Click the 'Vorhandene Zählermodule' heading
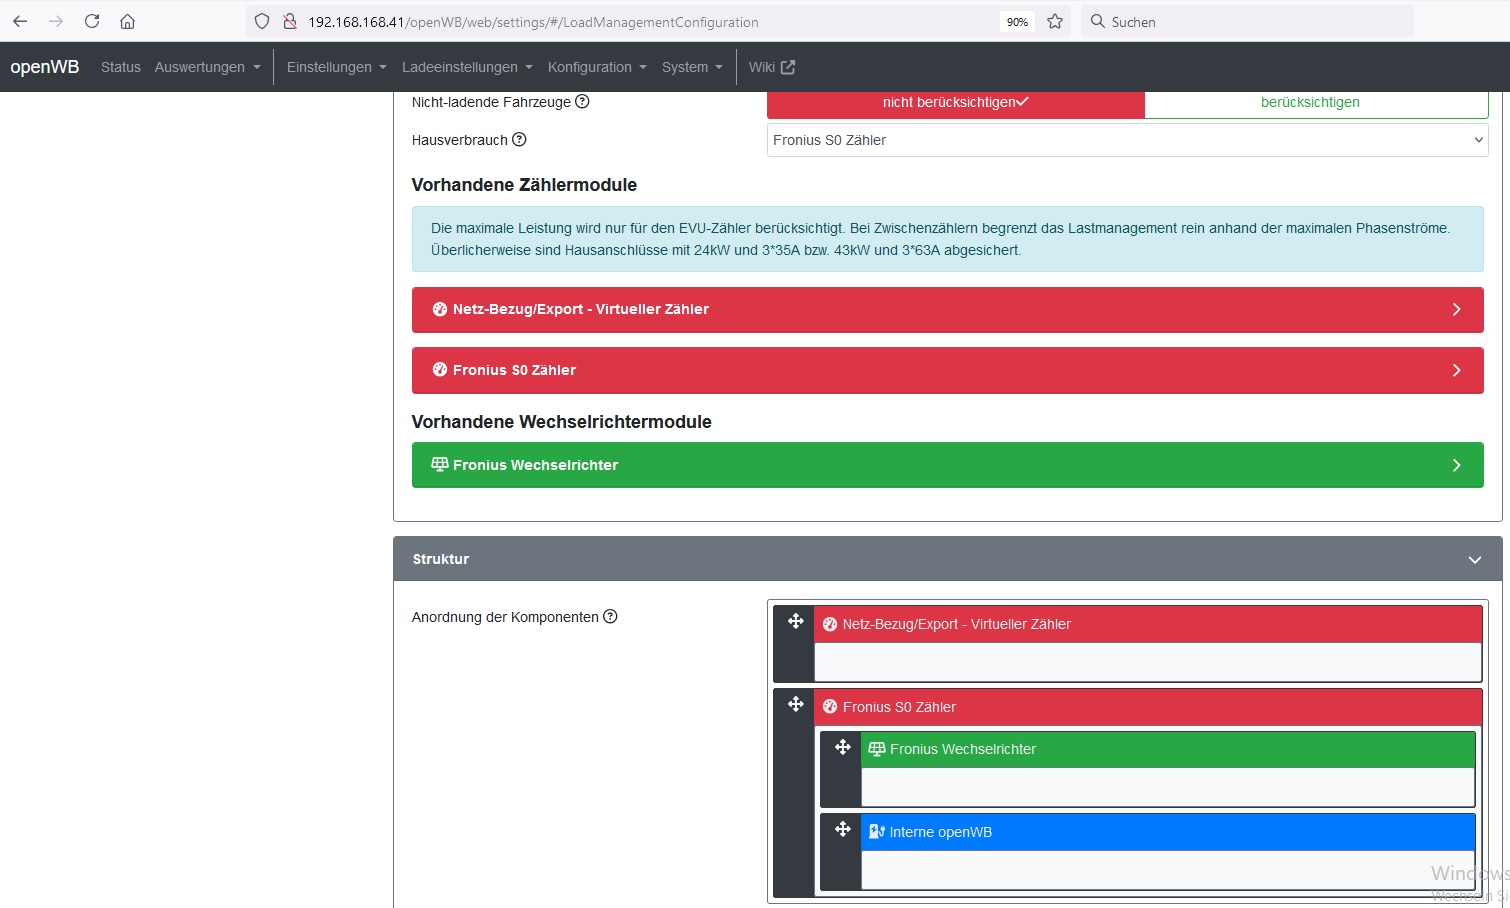1510x908 pixels. pos(524,185)
